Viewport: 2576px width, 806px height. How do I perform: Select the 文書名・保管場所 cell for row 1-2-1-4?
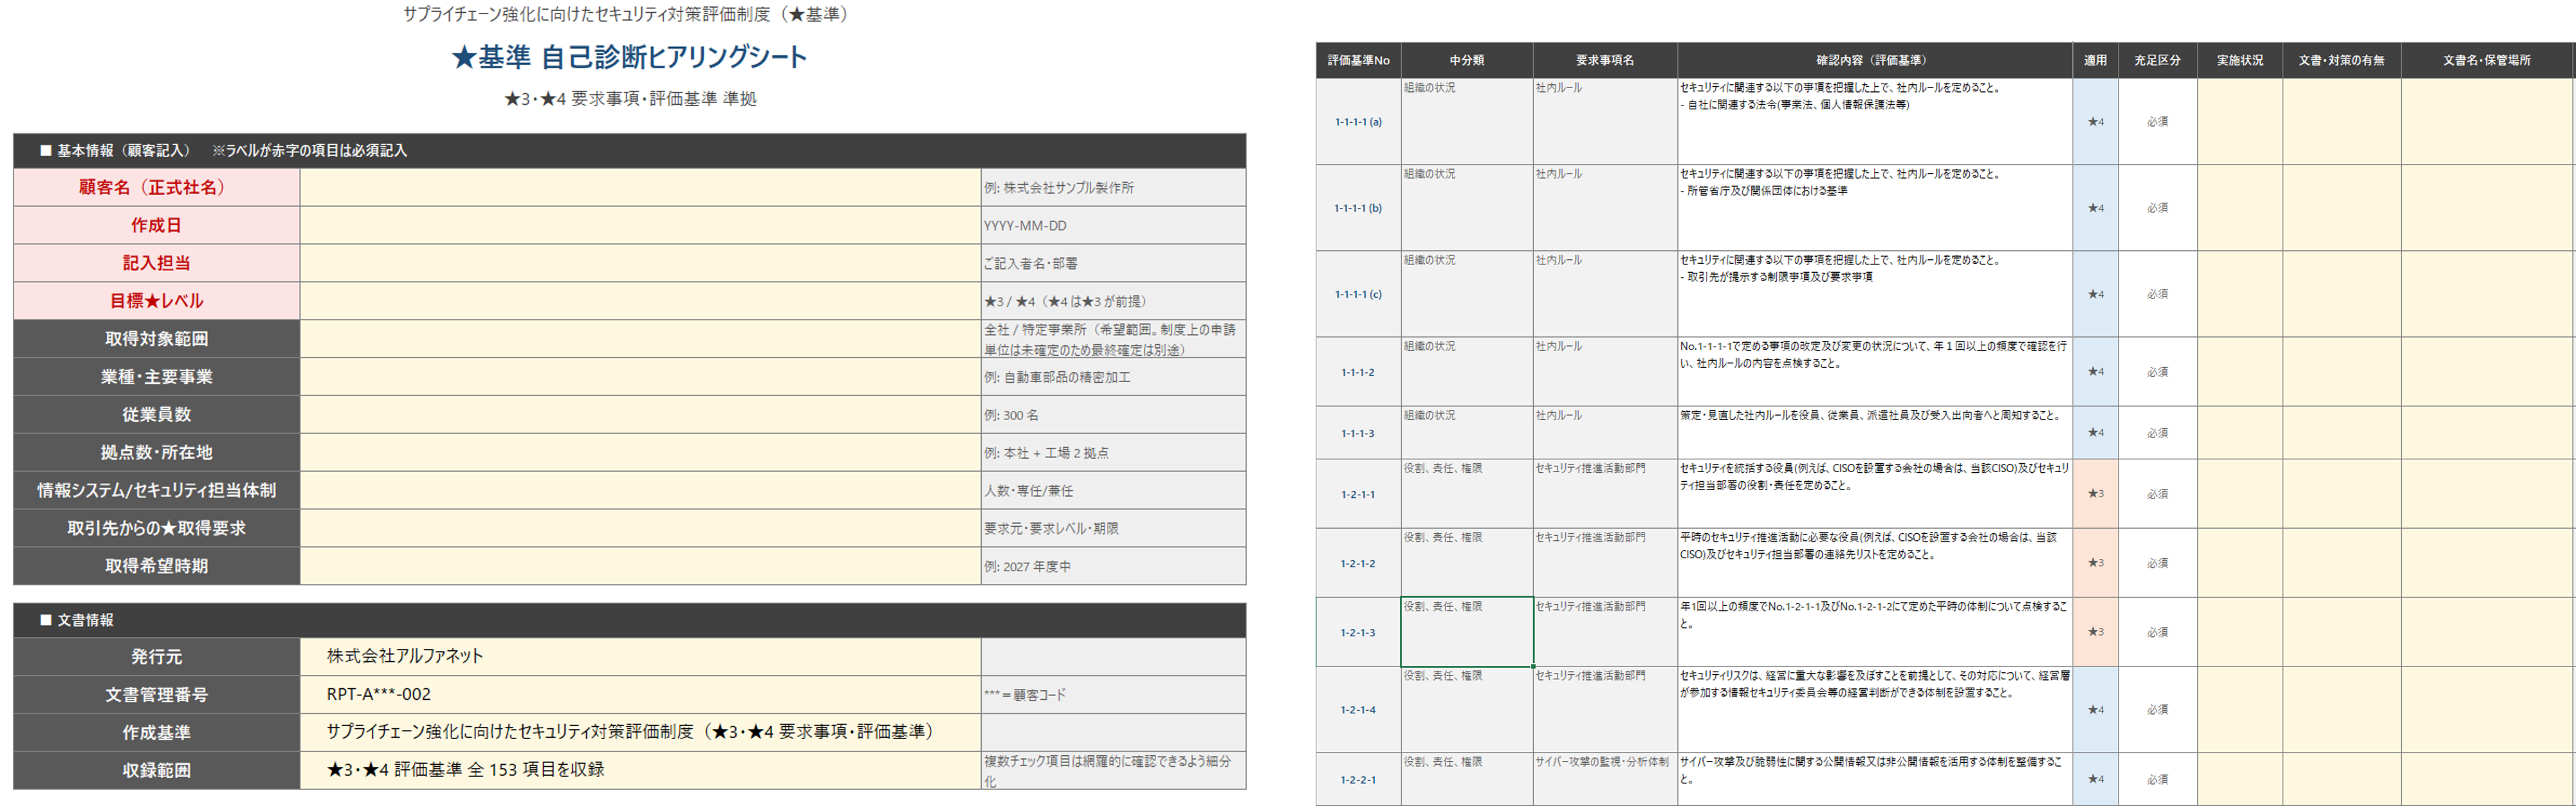(x=2487, y=710)
